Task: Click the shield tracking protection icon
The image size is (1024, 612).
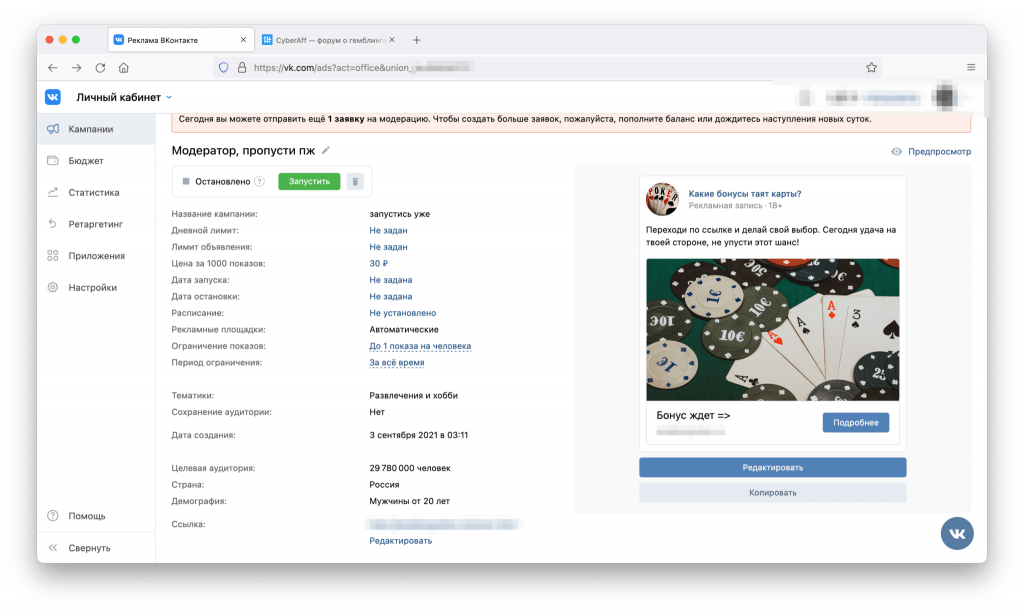Action: tap(223, 67)
